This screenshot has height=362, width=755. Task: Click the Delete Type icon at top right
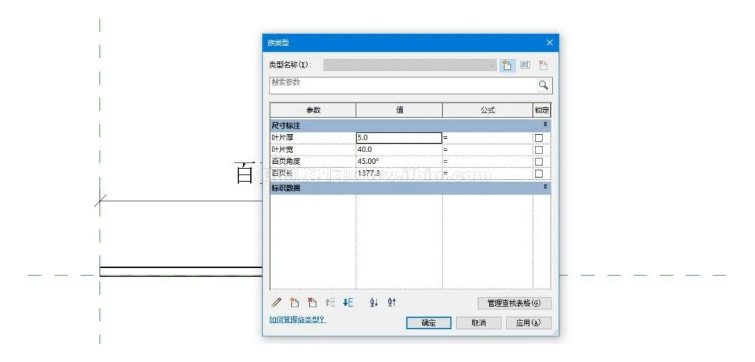click(x=543, y=65)
